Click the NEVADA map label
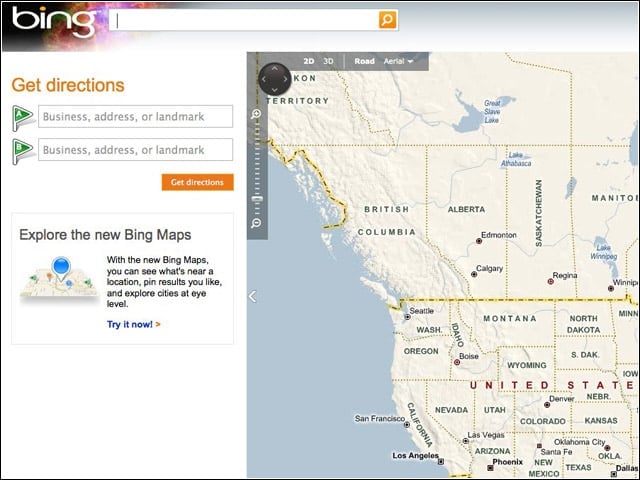This screenshot has height=480, width=640. [x=451, y=410]
